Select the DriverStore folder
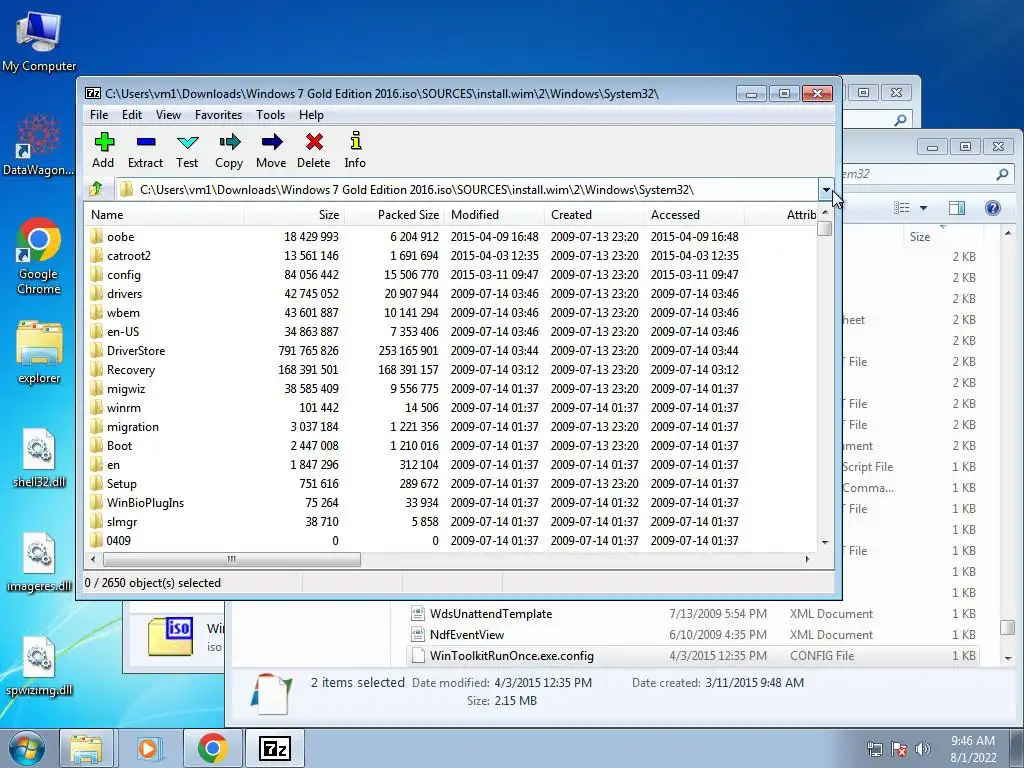Viewport: 1024px width, 768px height. tap(451, 351)
